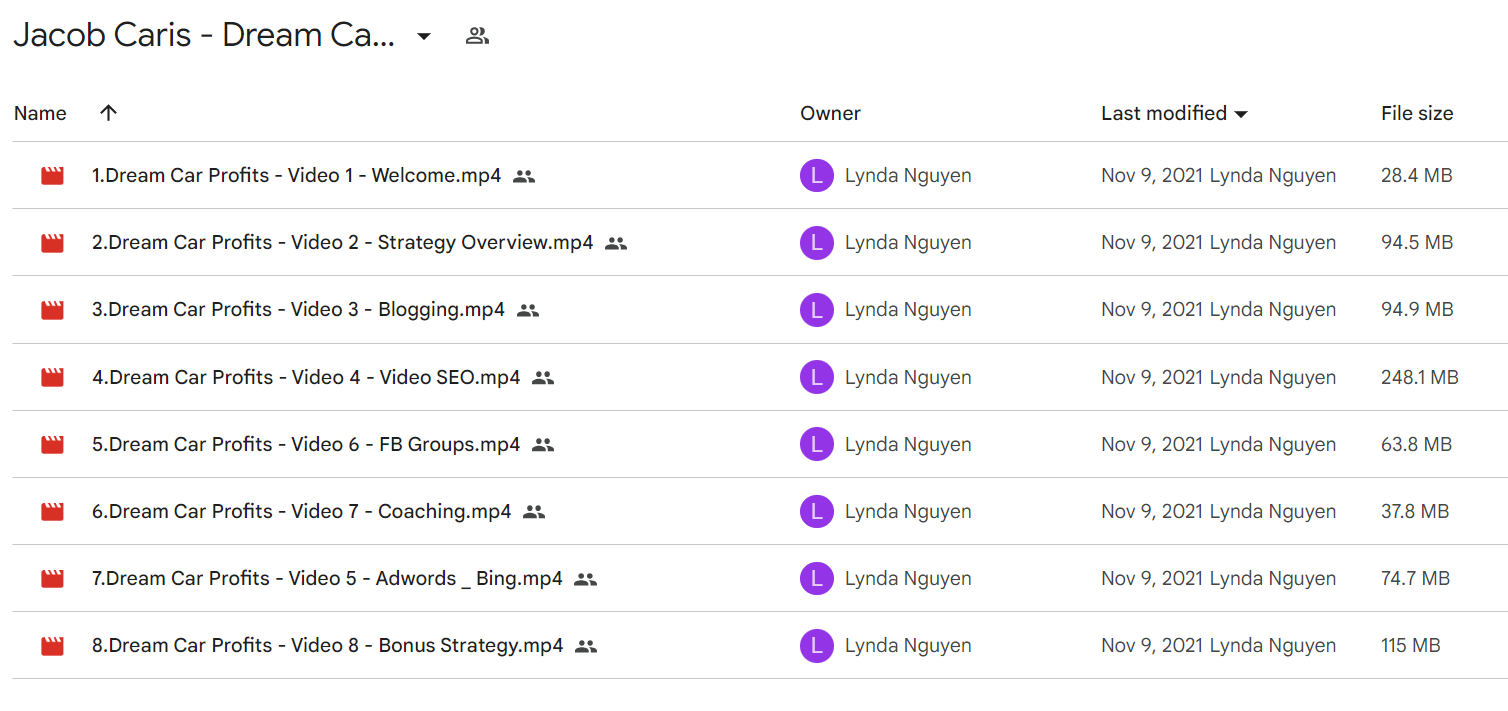Image resolution: width=1508 pixels, height=711 pixels.
Task: Click the File size column header
Action: 1417,113
